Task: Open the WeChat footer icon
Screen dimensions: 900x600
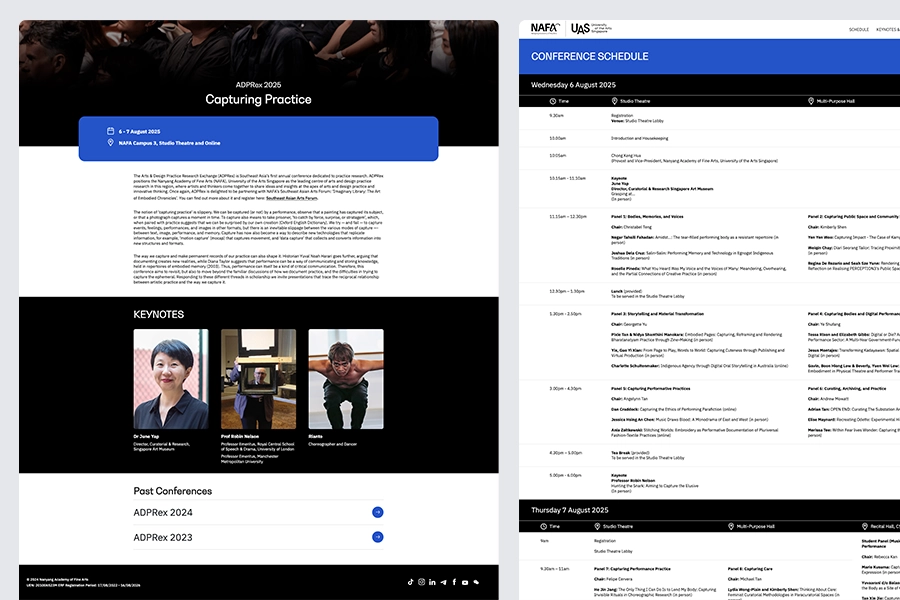Action: click(477, 581)
